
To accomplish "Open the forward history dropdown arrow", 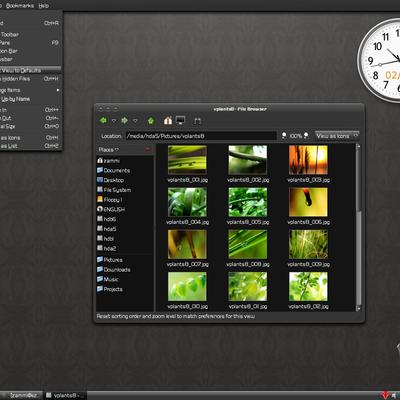I will tap(135, 121).
